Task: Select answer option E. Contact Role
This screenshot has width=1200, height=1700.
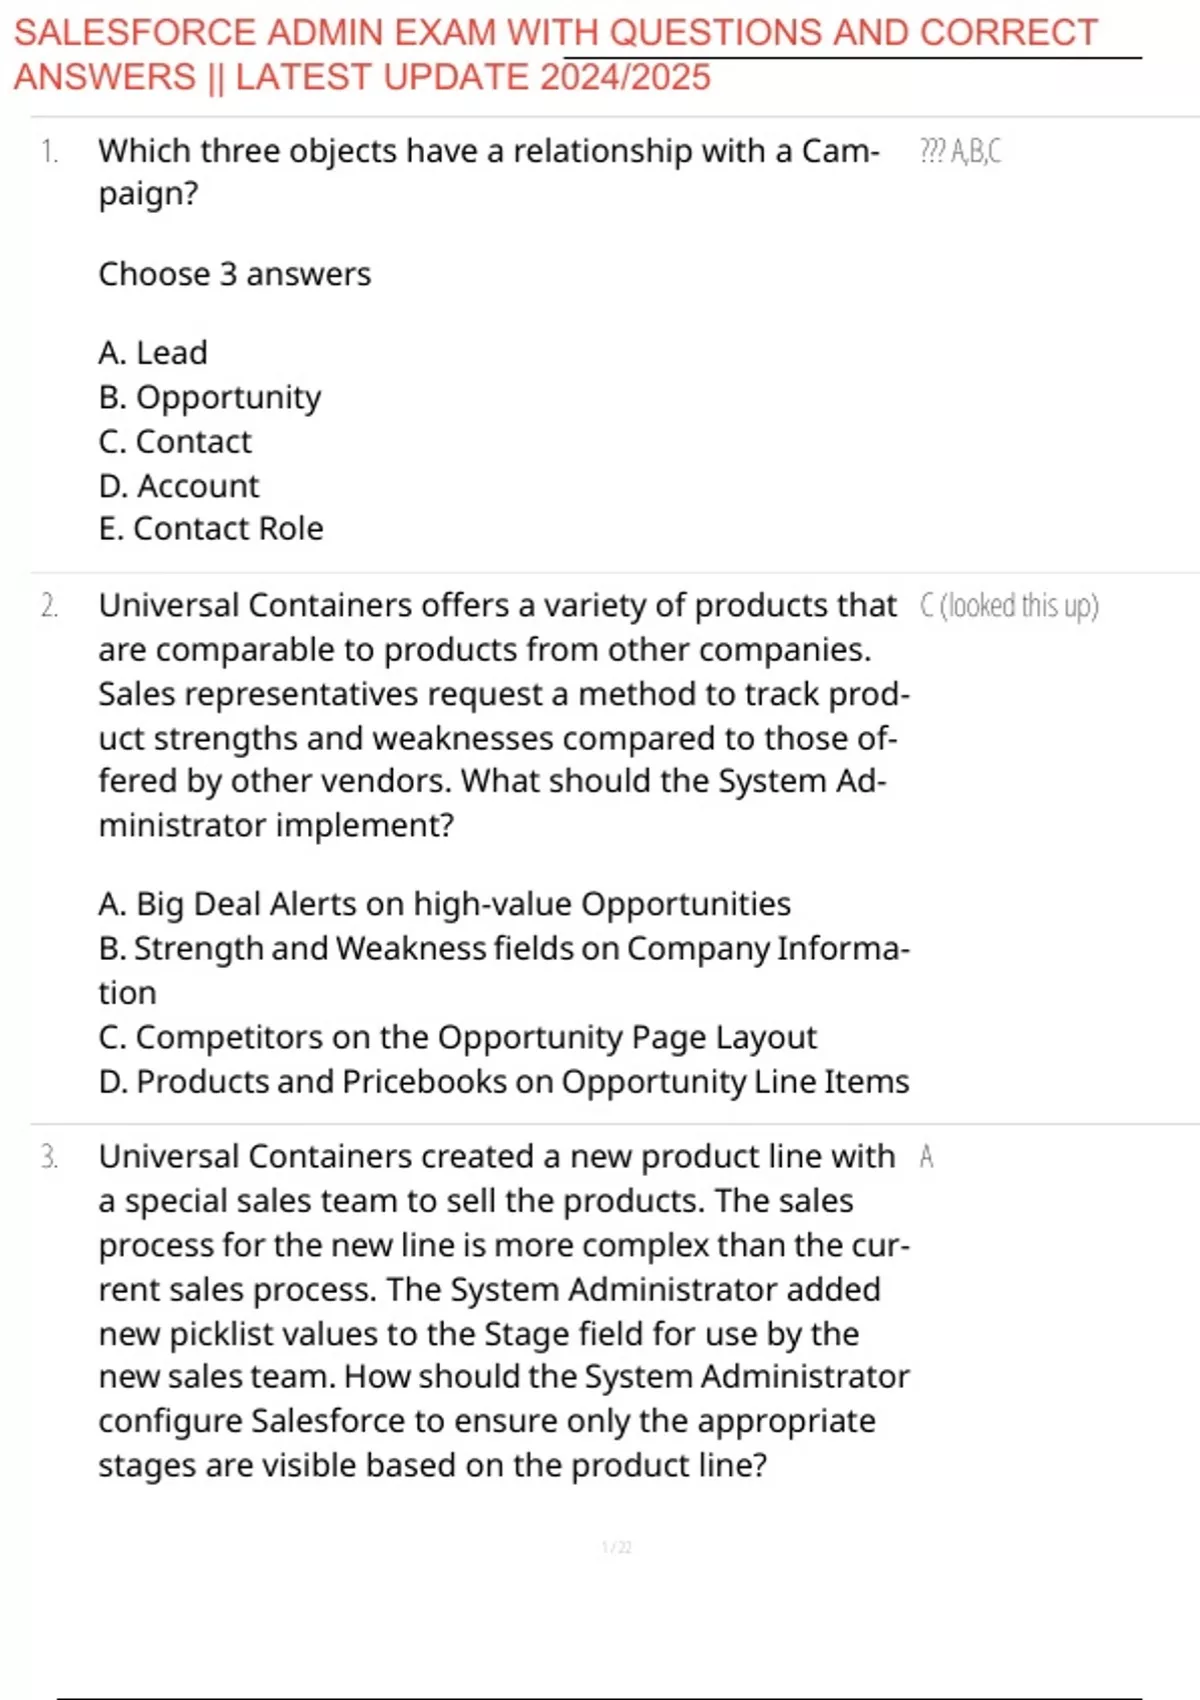Action: click(211, 529)
